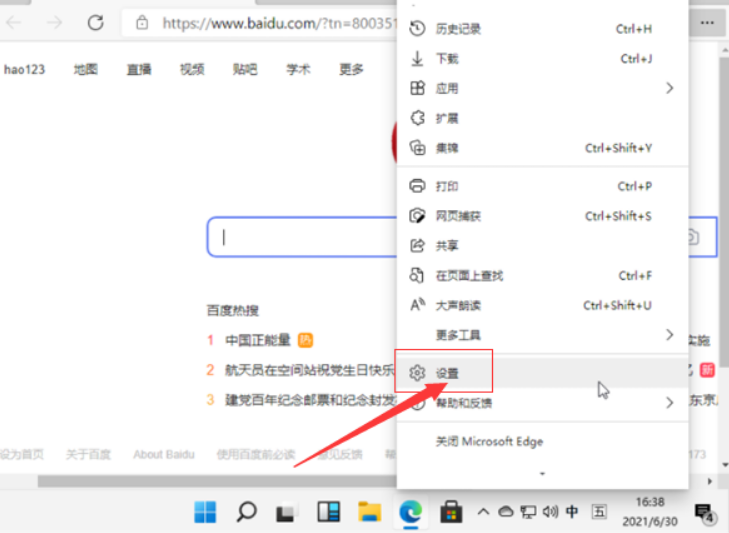Open the 地图 link
729x533 pixels.
86,69
